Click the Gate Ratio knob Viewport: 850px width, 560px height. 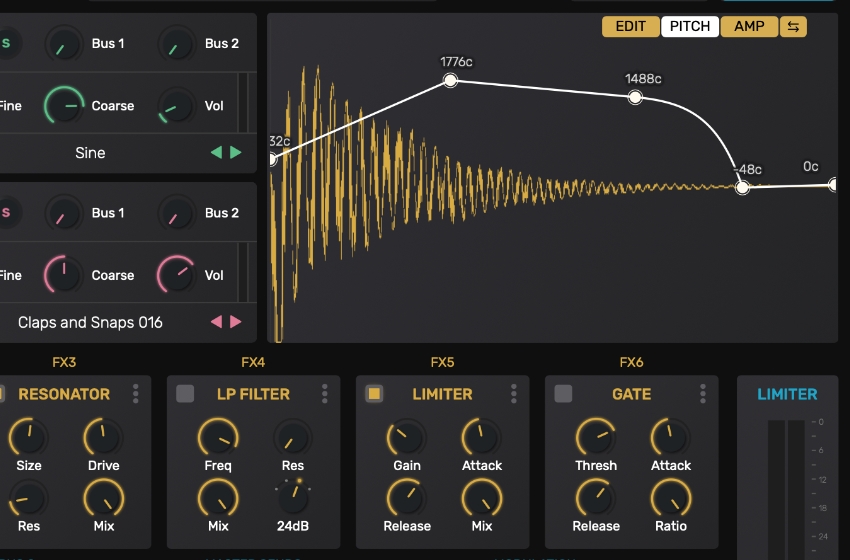pyautogui.click(x=671, y=498)
